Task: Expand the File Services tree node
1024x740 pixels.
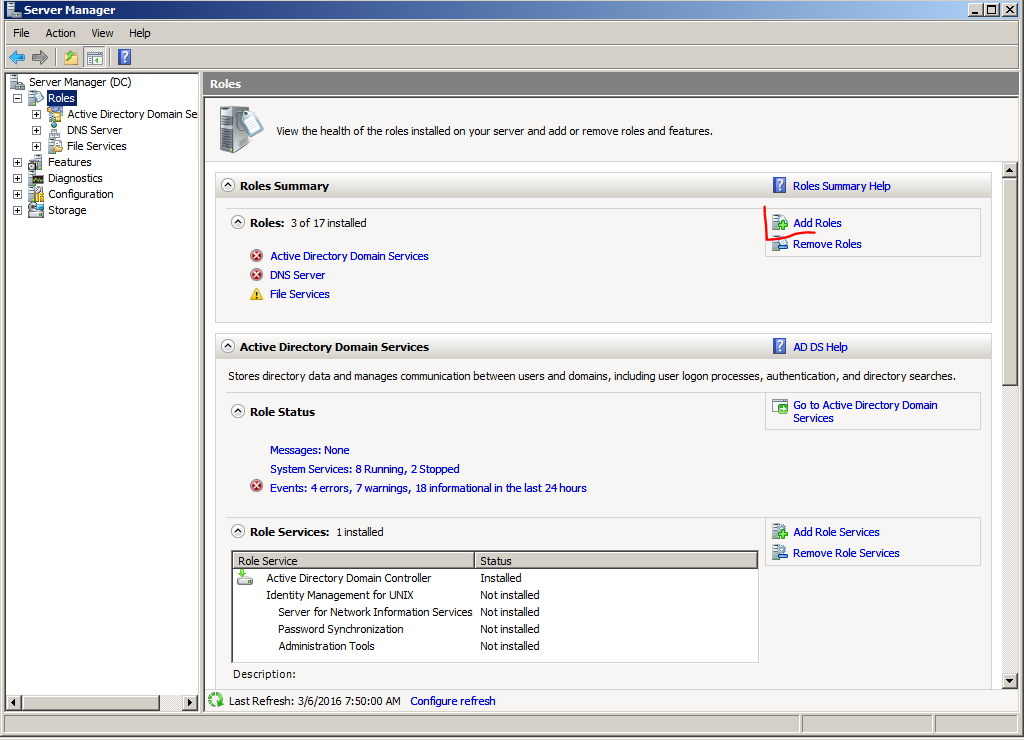Action: pyautogui.click(x=37, y=146)
